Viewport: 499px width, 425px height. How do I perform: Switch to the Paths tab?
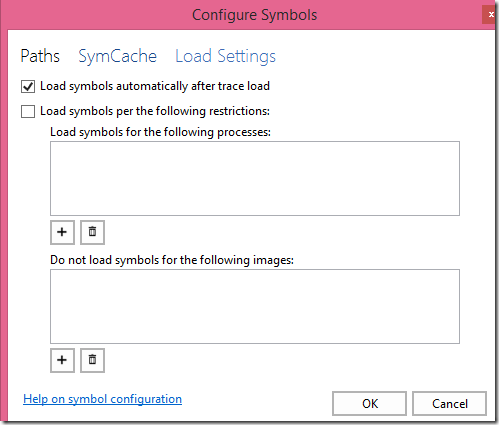[40, 56]
